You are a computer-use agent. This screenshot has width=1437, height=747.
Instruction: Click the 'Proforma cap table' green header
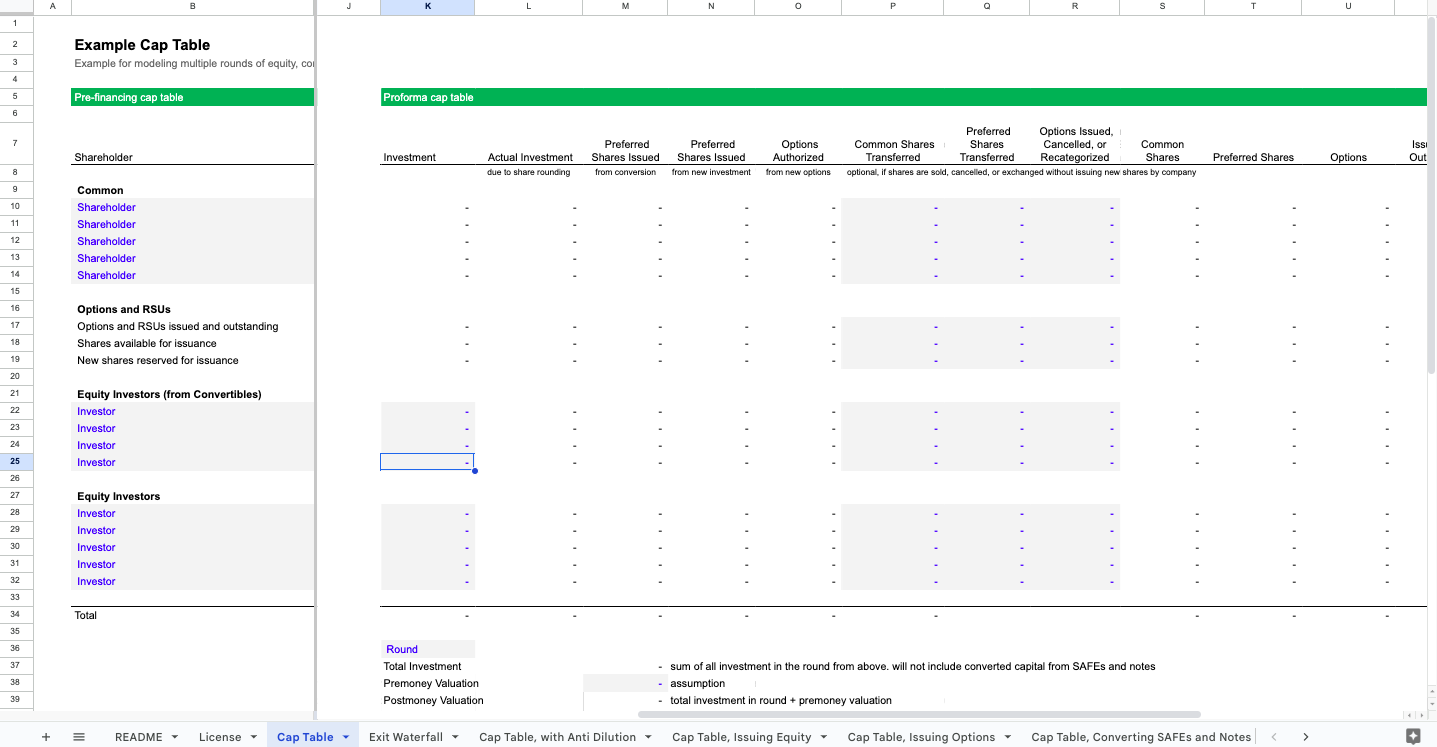click(904, 97)
